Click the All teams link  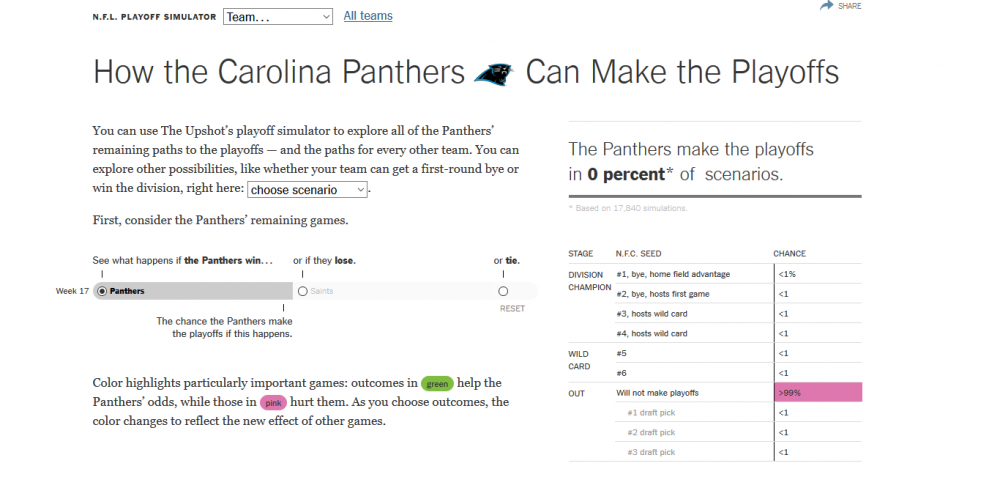(368, 16)
